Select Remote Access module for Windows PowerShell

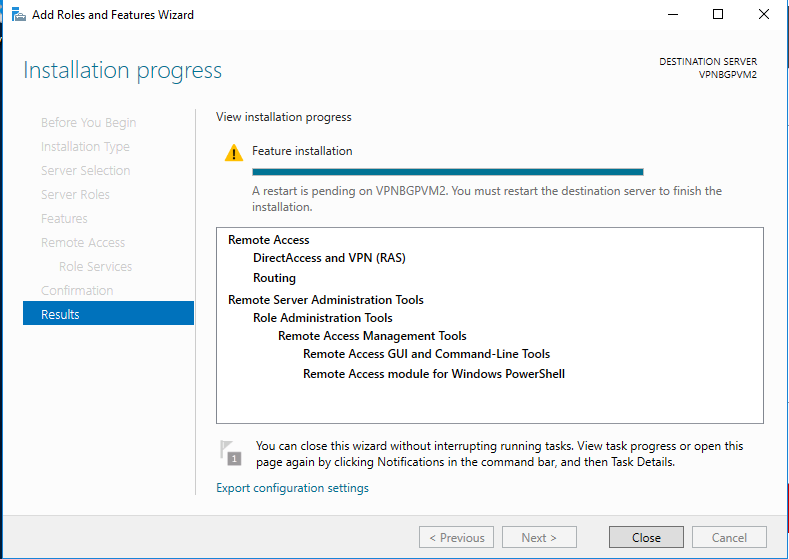(x=434, y=374)
